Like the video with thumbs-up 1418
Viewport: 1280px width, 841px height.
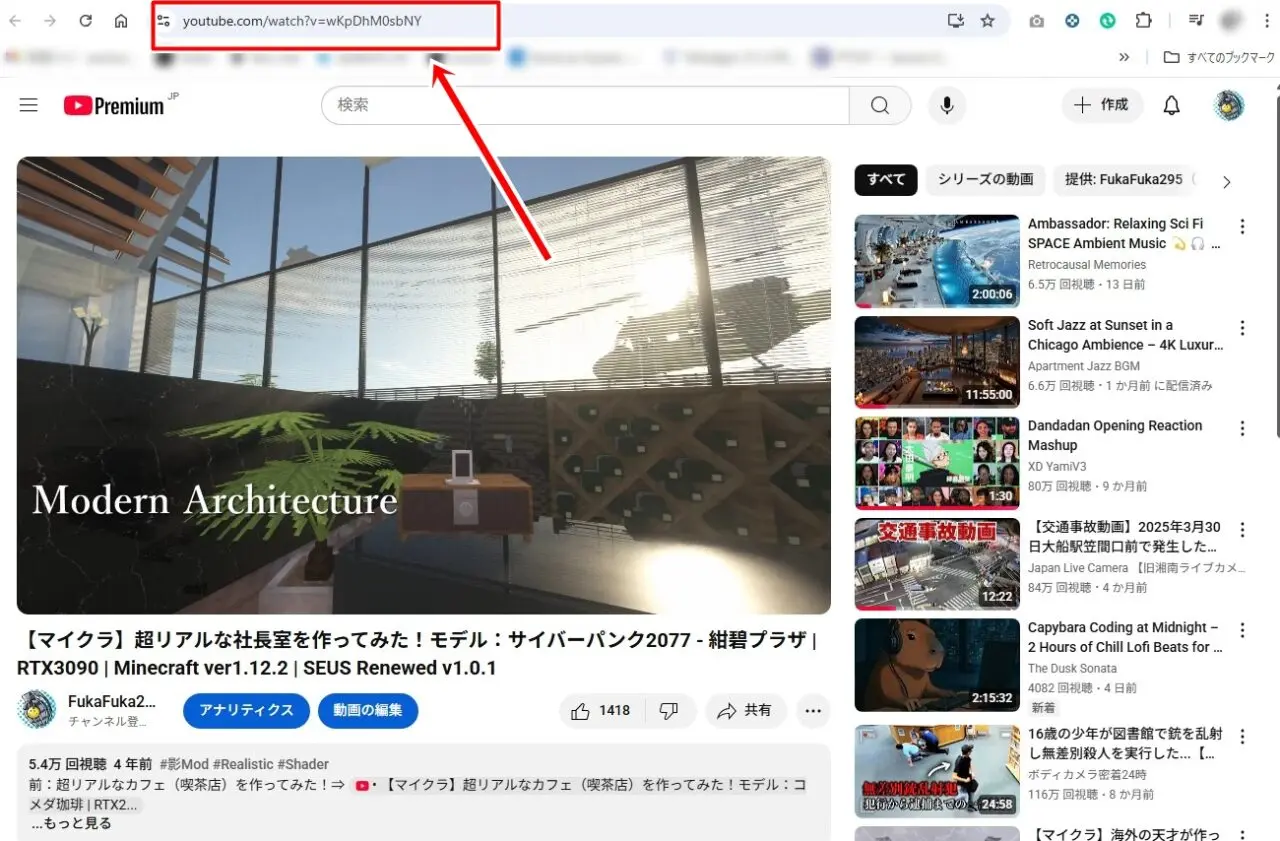(x=602, y=710)
